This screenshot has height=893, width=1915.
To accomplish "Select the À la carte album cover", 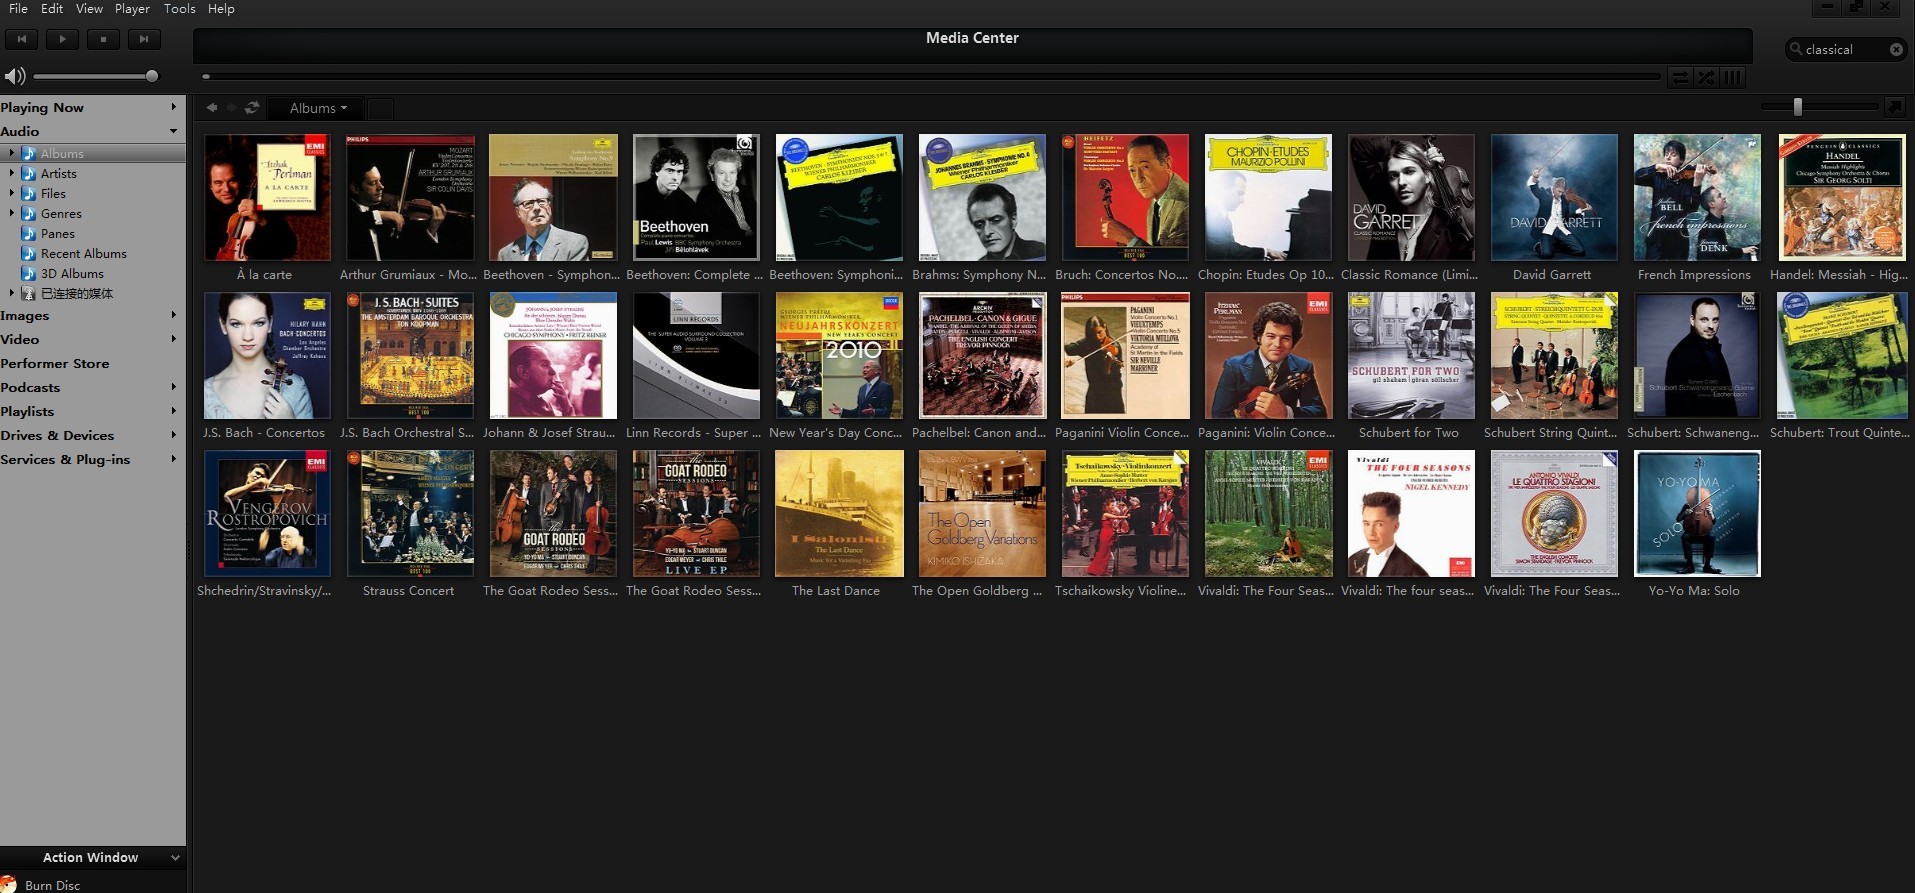I will (x=267, y=198).
